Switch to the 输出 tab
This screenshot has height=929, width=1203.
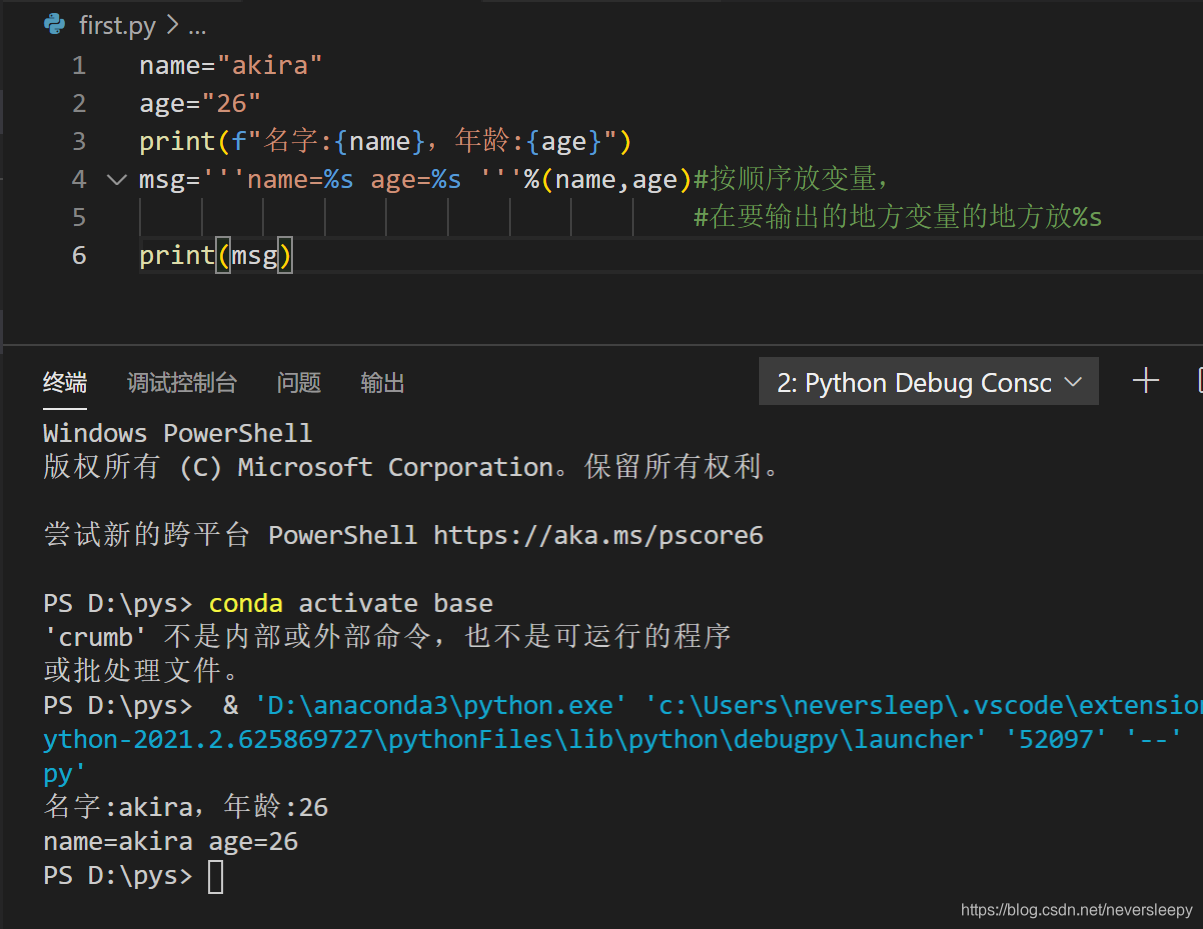382,382
